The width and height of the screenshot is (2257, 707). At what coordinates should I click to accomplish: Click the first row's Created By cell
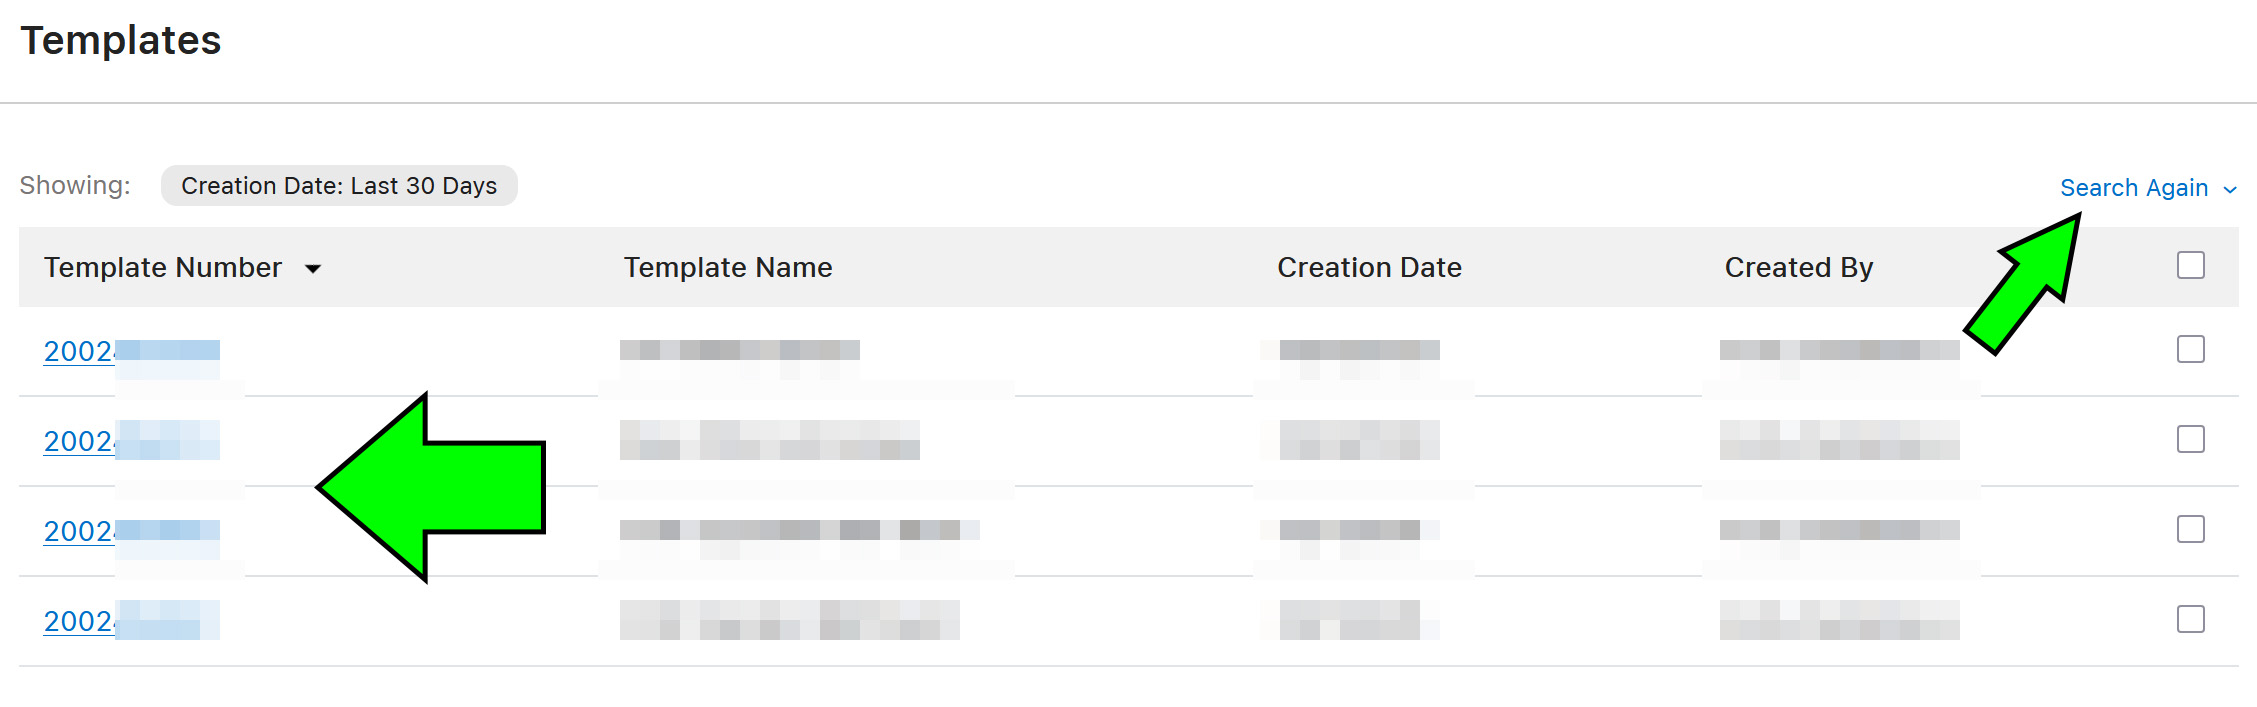point(1839,350)
